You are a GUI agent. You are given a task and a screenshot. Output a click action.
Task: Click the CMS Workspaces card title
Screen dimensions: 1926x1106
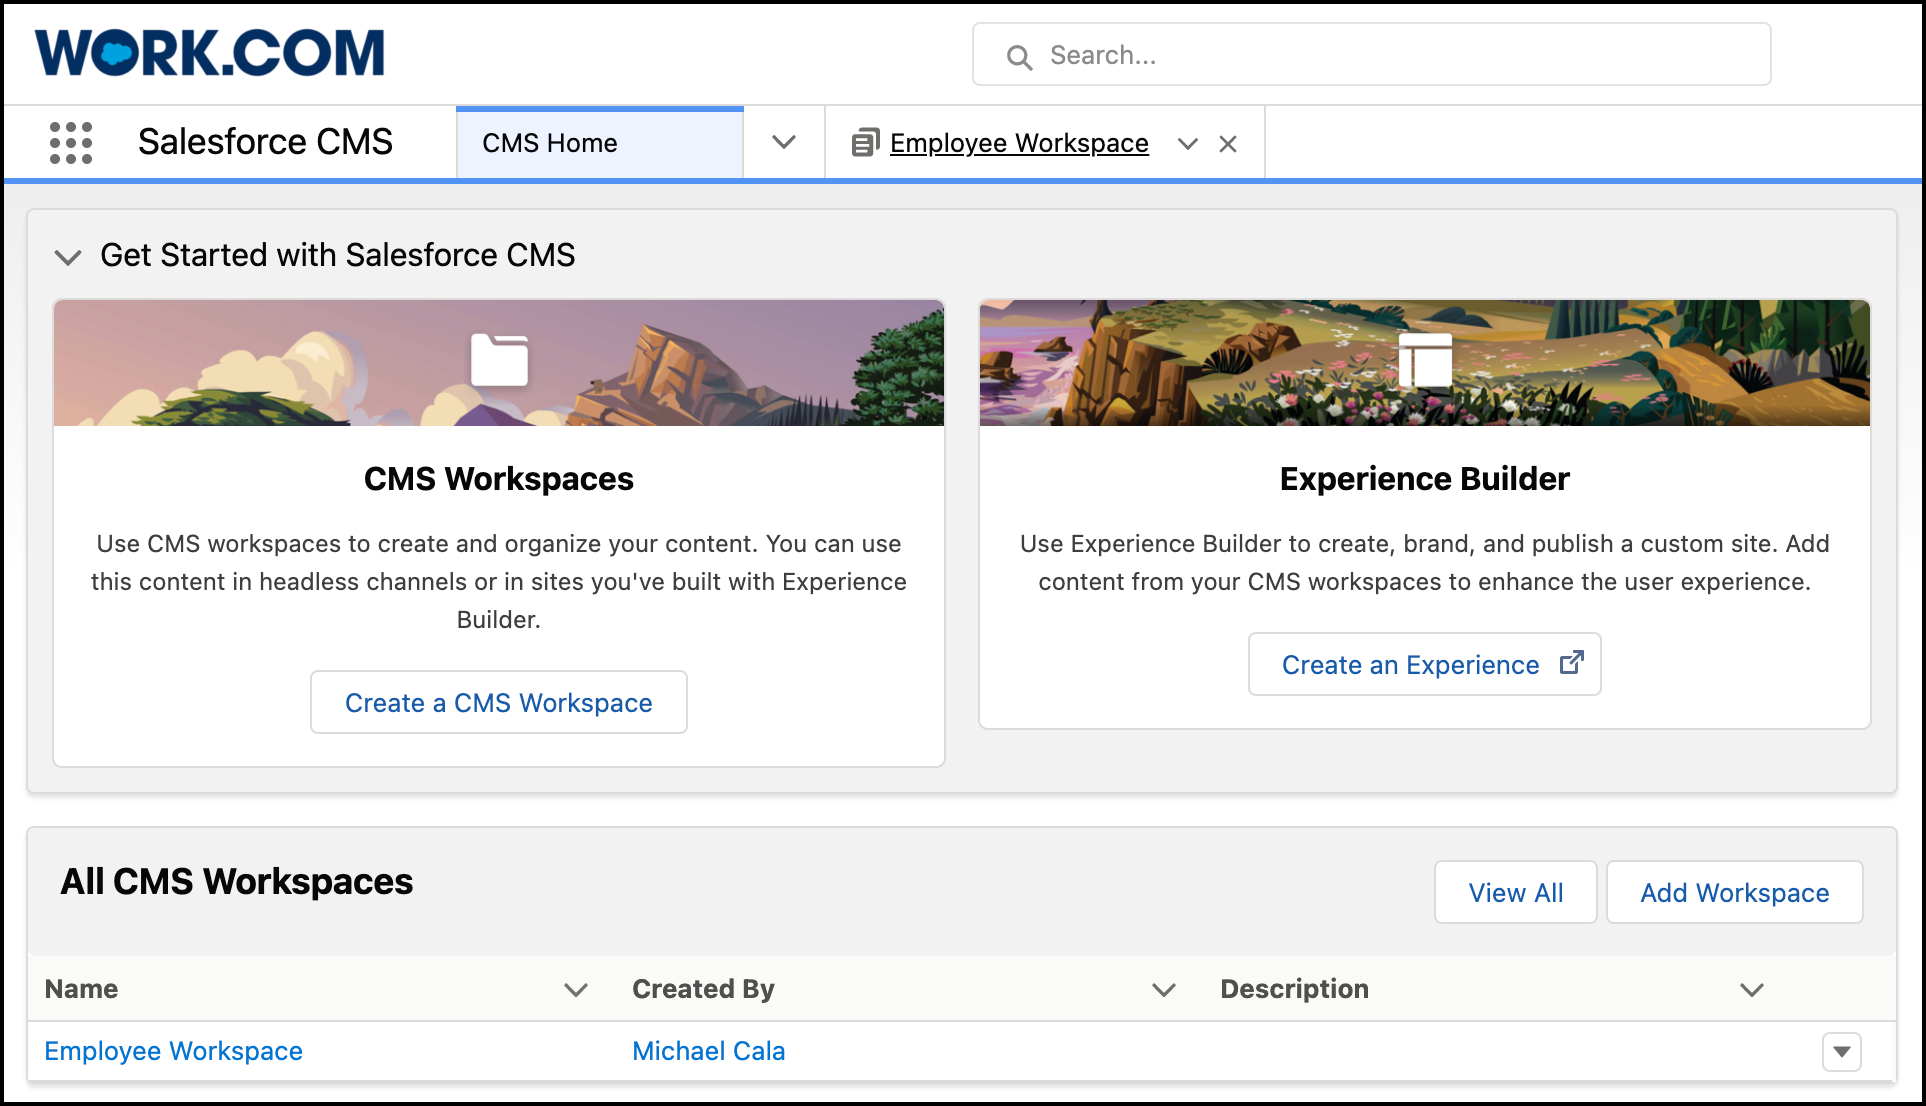(x=499, y=479)
